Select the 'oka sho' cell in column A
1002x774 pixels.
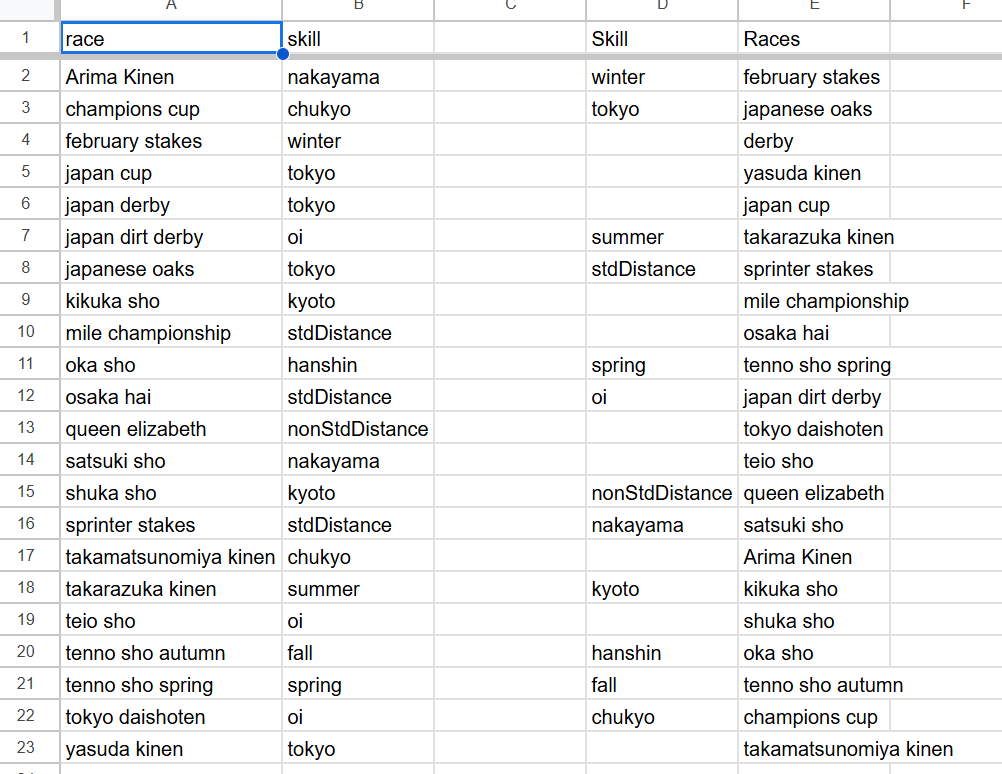pyautogui.click(x=171, y=364)
